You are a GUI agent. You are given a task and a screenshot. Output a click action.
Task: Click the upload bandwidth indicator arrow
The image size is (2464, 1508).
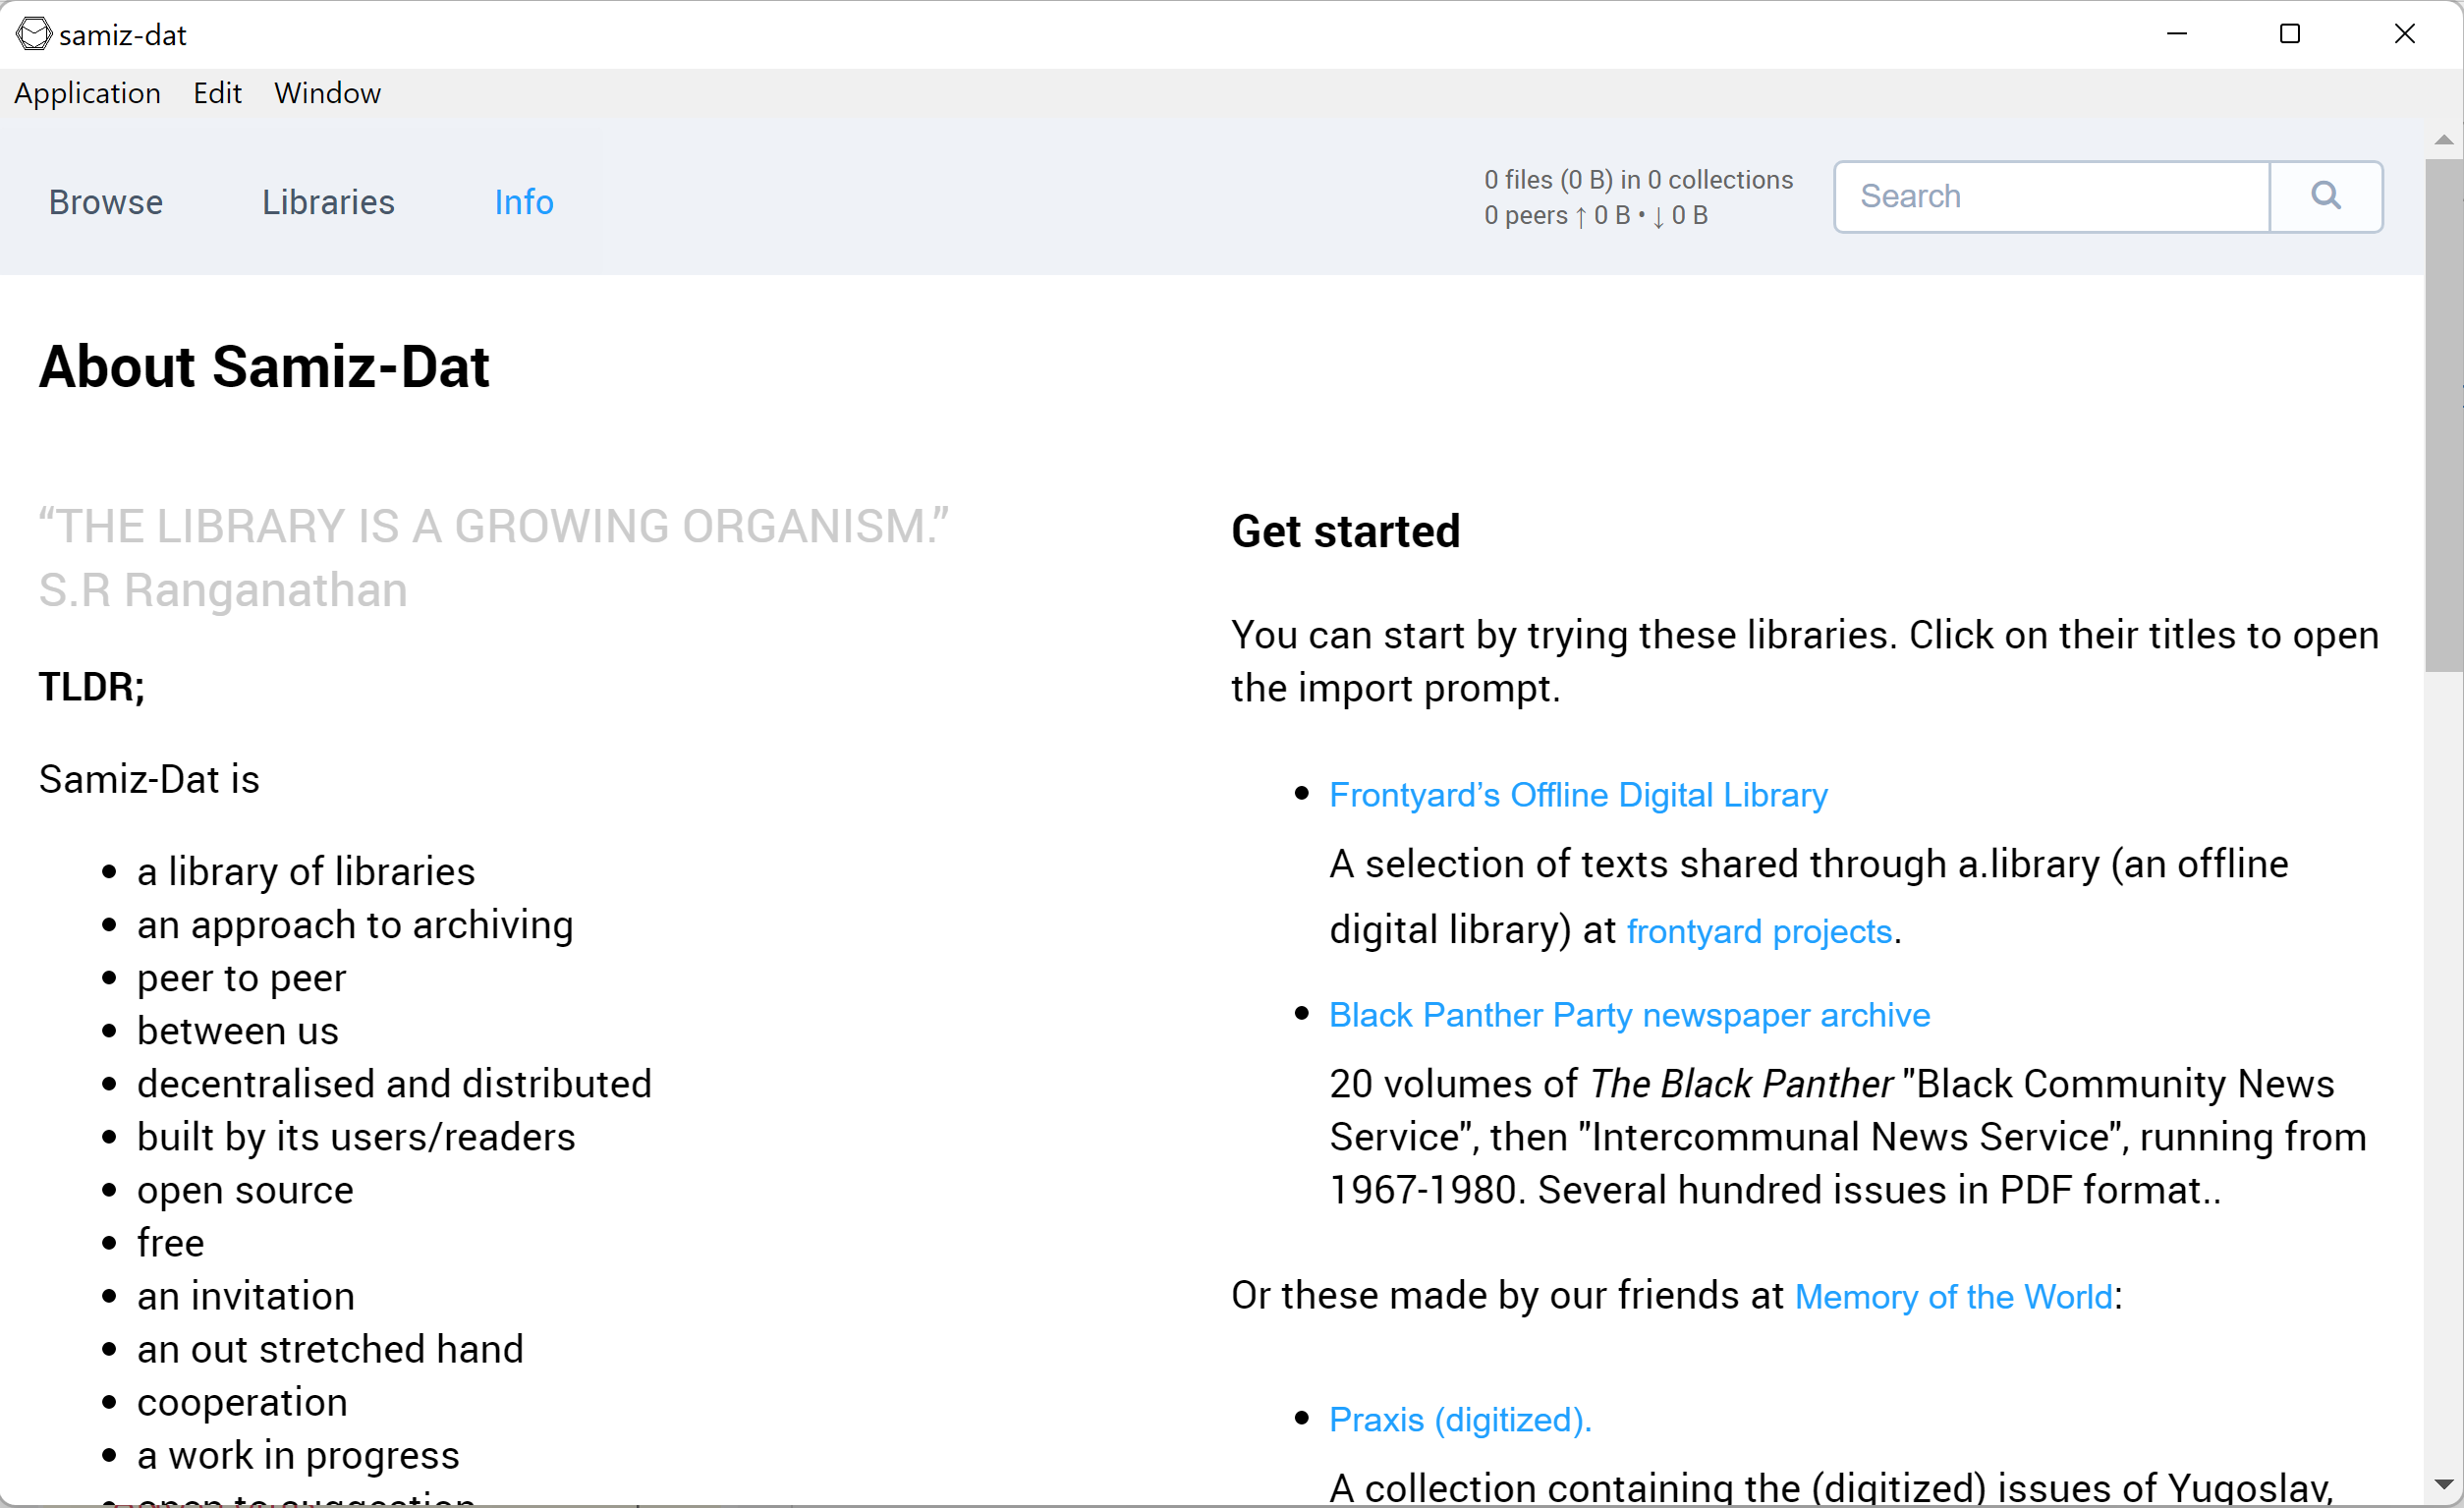coord(1581,215)
